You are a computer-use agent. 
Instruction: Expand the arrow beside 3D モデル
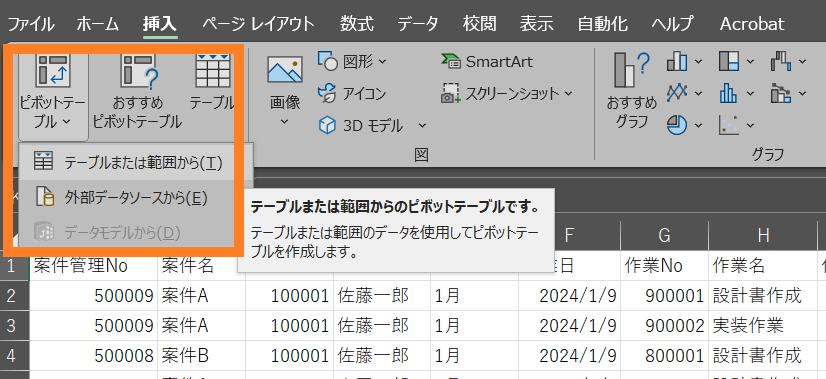[x=422, y=126]
